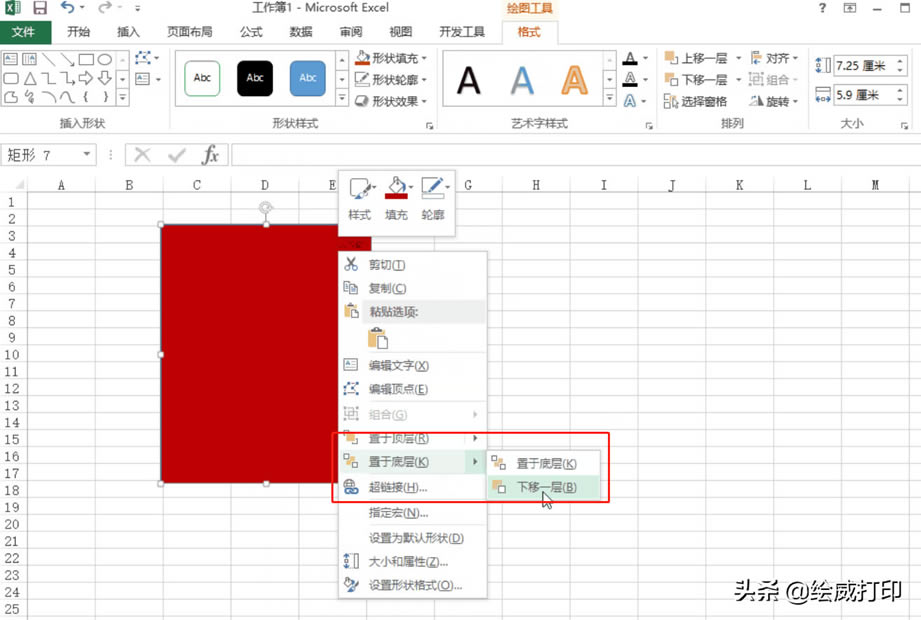The image size is (921, 620).
Task: Click the 对齐 (Align) button
Action: pyautogui.click(x=775, y=58)
